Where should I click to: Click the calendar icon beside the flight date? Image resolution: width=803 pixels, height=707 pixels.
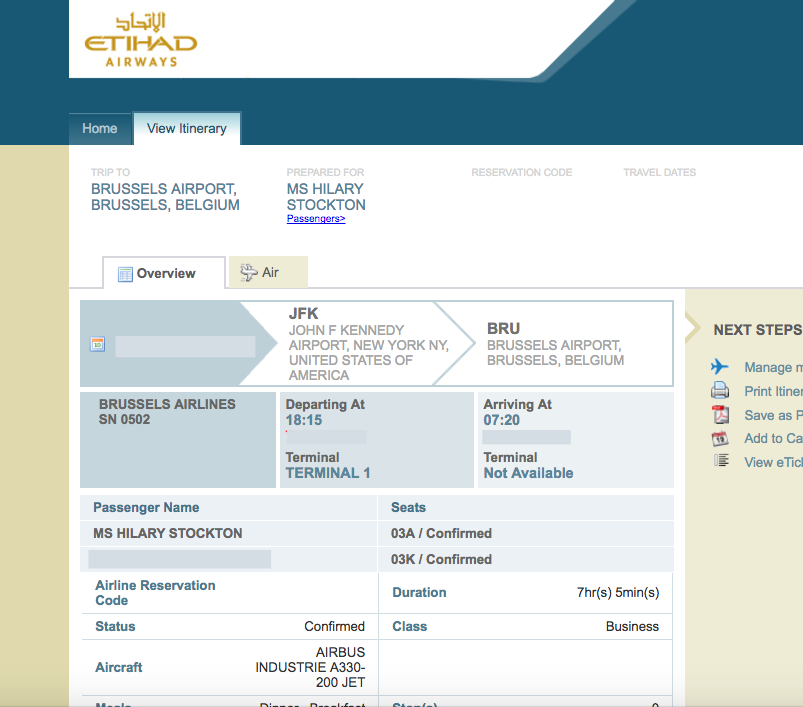click(97, 344)
